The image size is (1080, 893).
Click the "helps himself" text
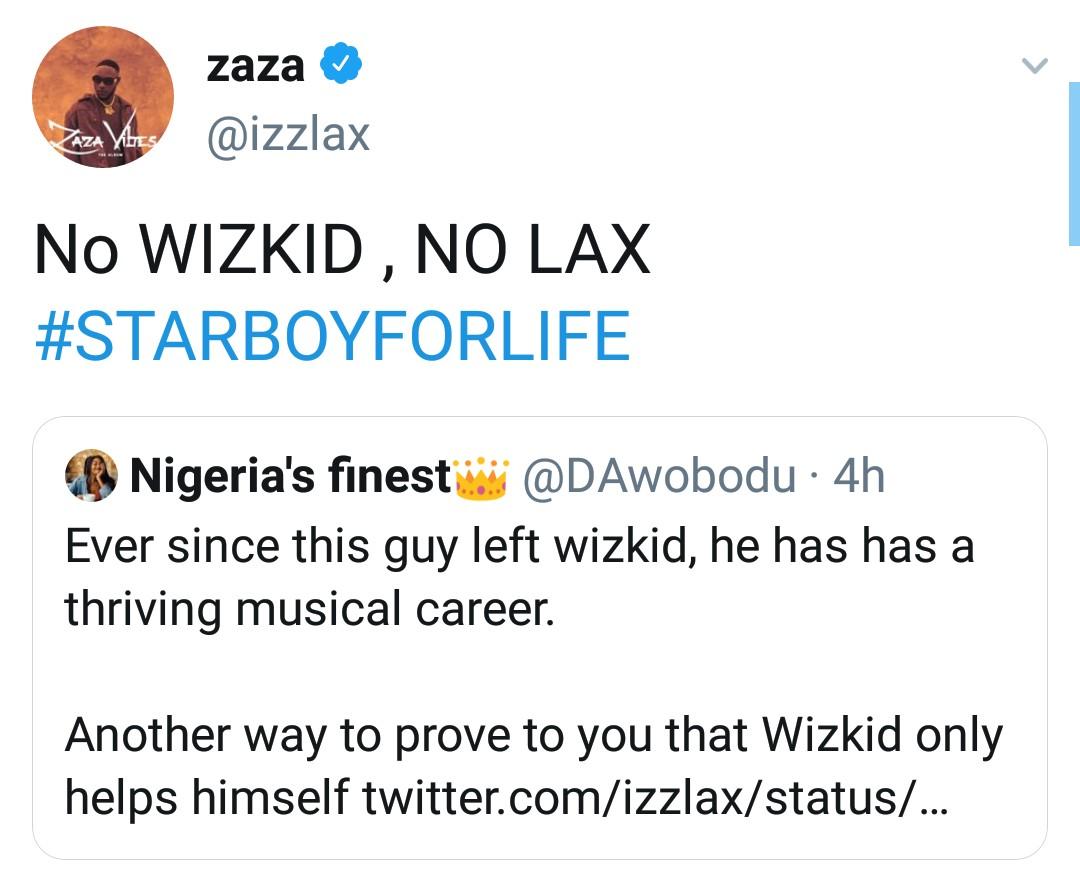click(x=207, y=797)
